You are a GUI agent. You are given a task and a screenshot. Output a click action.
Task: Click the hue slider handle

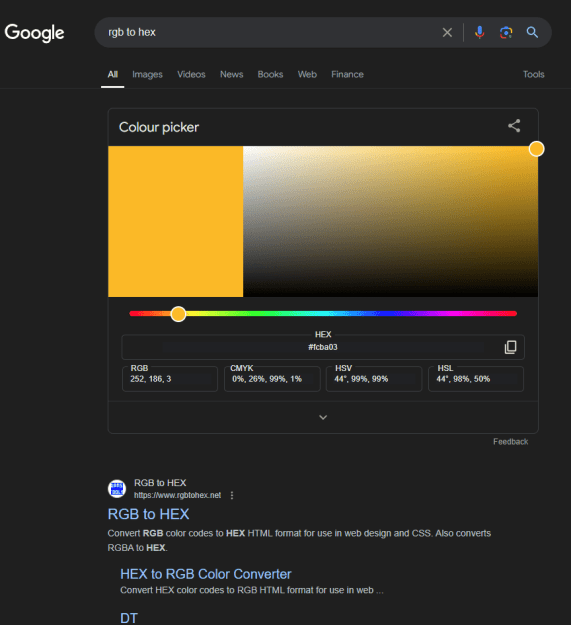click(179, 314)
